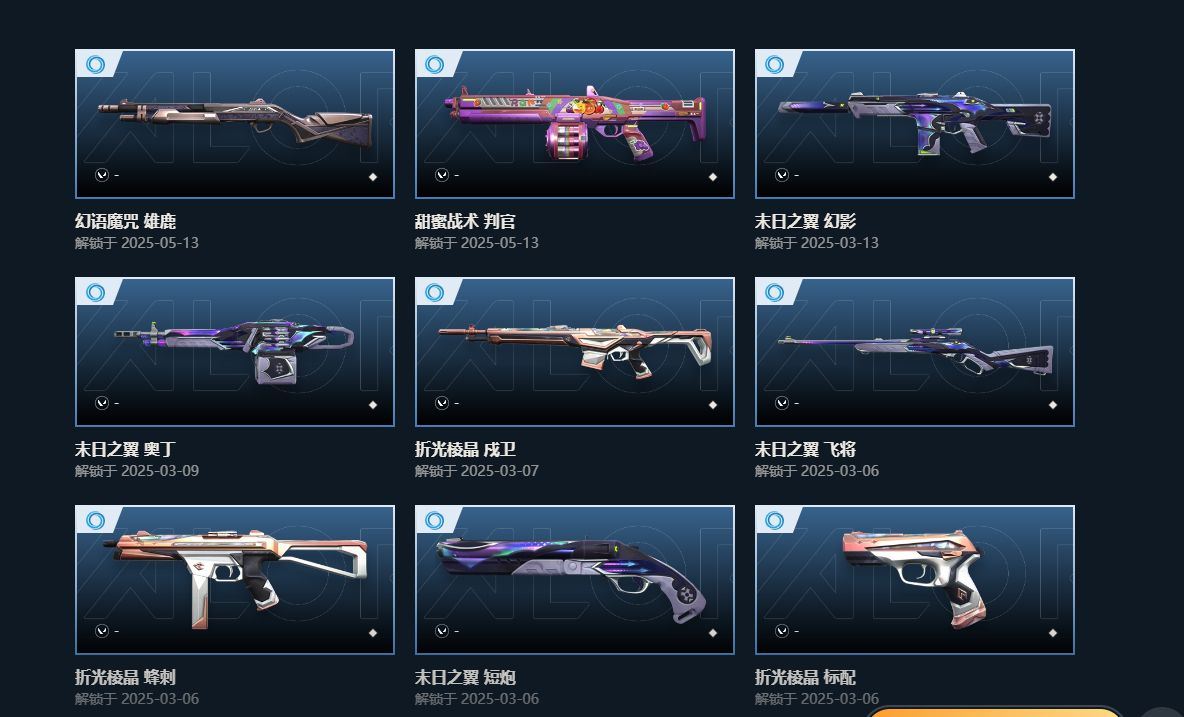Select the 末日之翼 幻影 rifle image
Image resolution: width=1184 pixels, height=717 pixels.
point(915,123)
